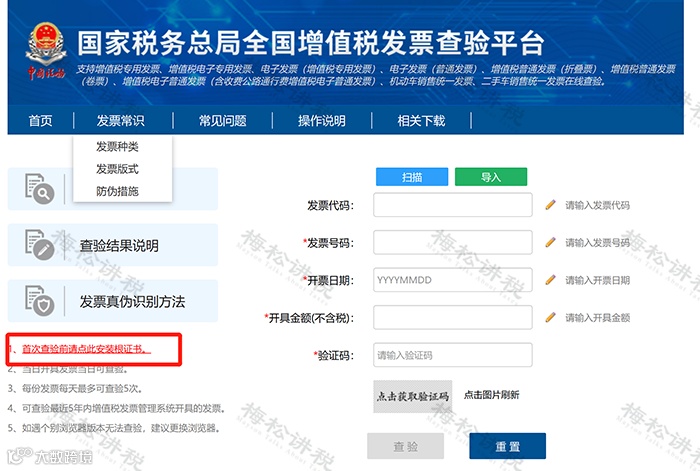Click pencil icon next to 请输入发票代码

point(550,205)
